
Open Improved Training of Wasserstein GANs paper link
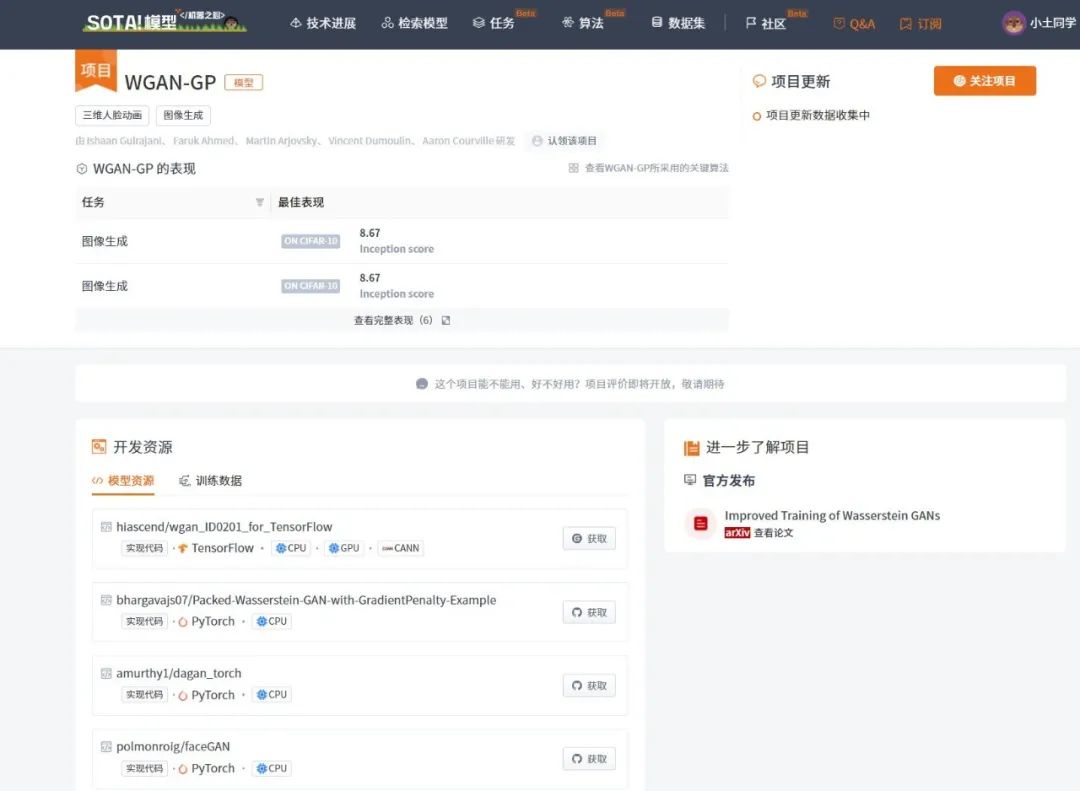(x=831, y=515)
